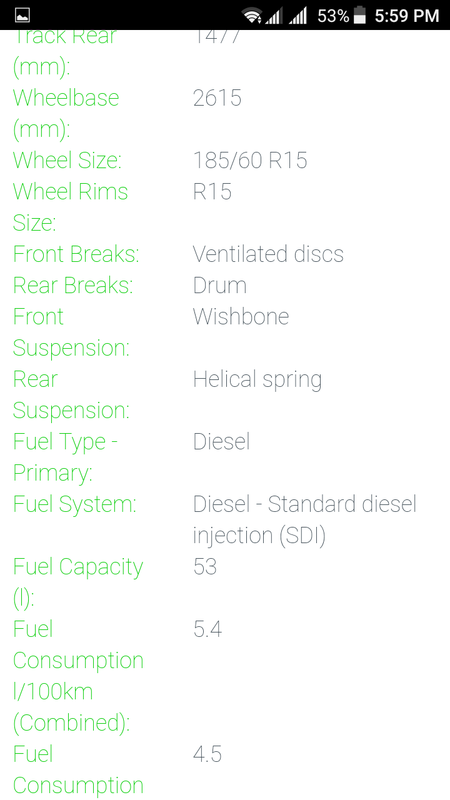Screen dimensions: 450x800
Task: Tap the battery icon in status bar
Action: 360,15
